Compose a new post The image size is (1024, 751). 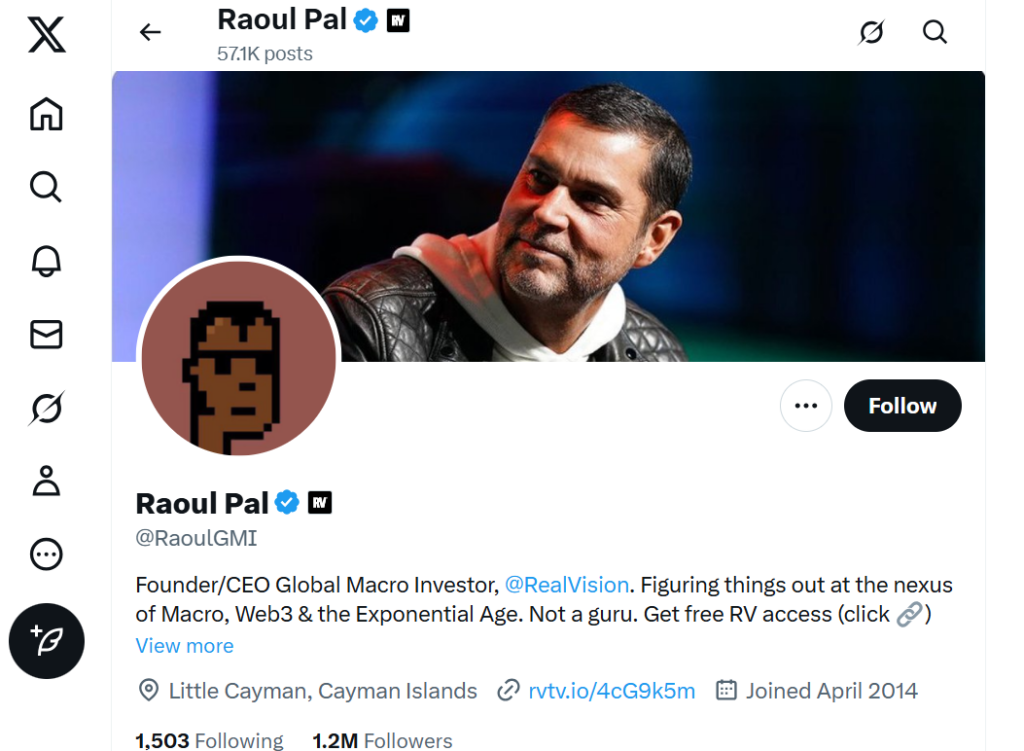click(46, 641)
